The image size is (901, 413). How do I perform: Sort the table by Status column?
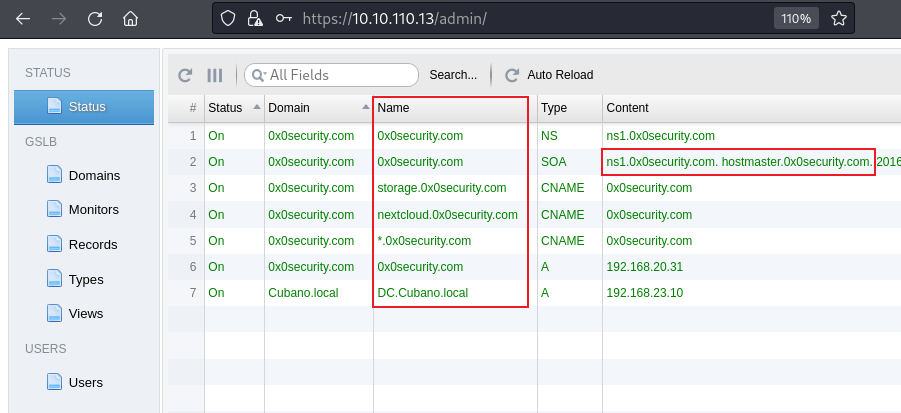tap(231, 107)
